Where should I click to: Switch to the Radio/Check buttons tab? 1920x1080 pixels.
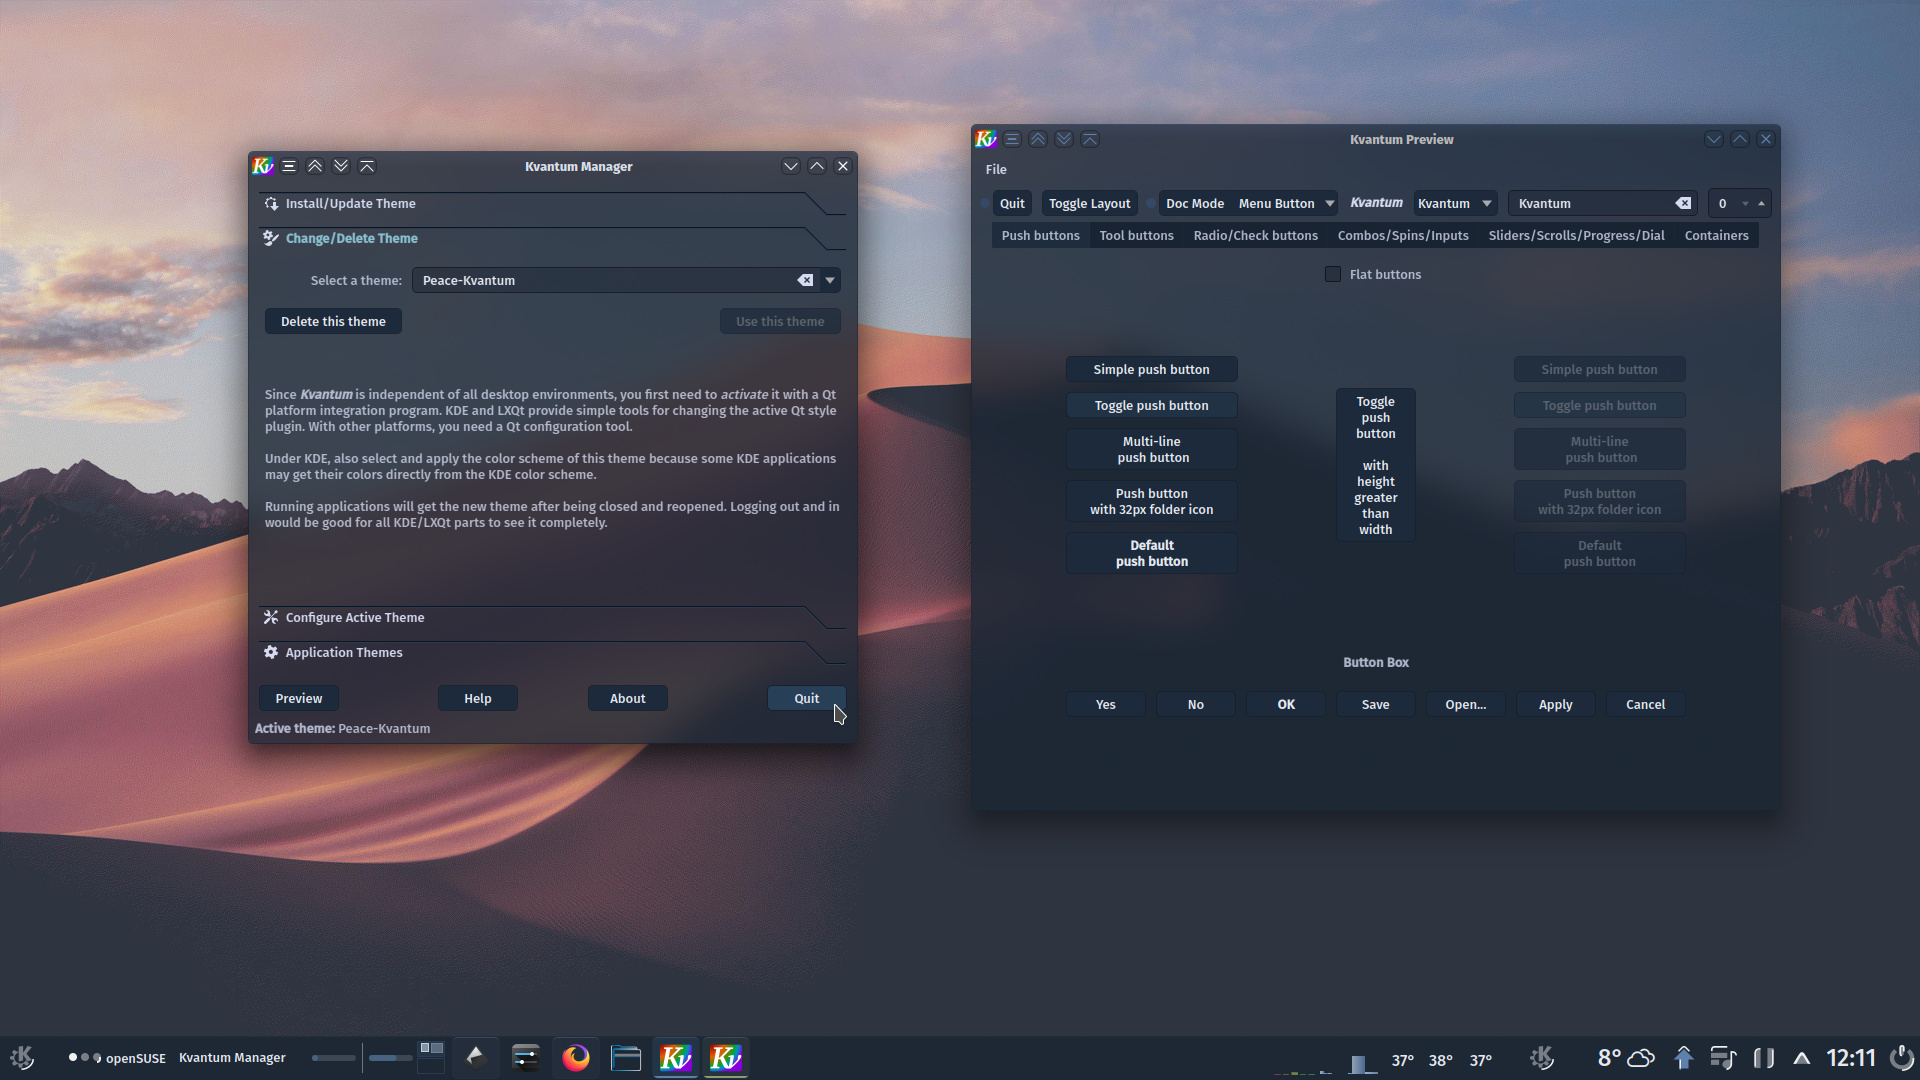1255,235
